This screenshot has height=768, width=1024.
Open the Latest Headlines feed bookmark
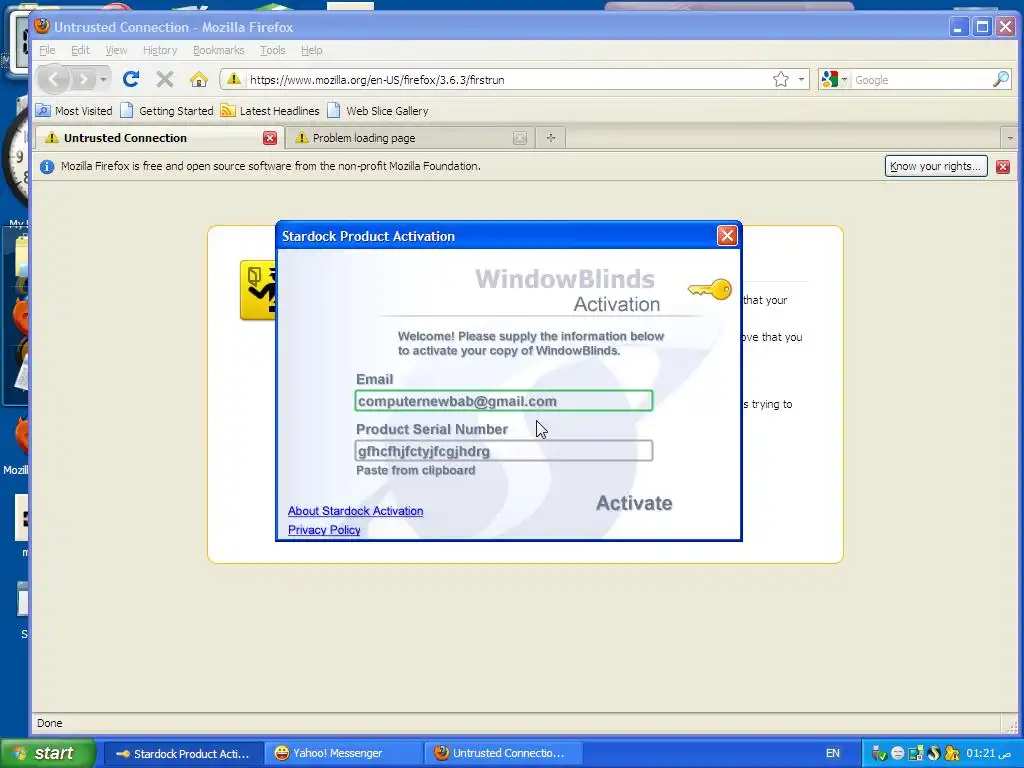point(270,111)
